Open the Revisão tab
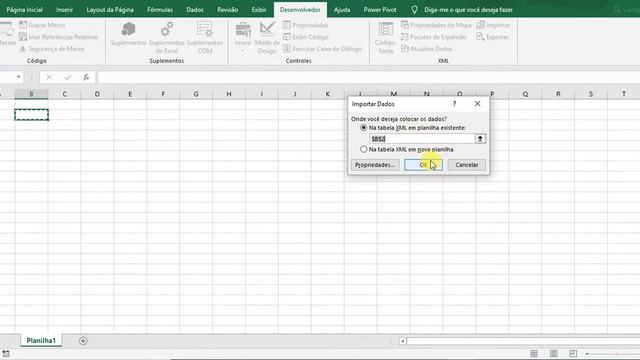Screen dimensions: 640x360 click(x=227, y=9)
